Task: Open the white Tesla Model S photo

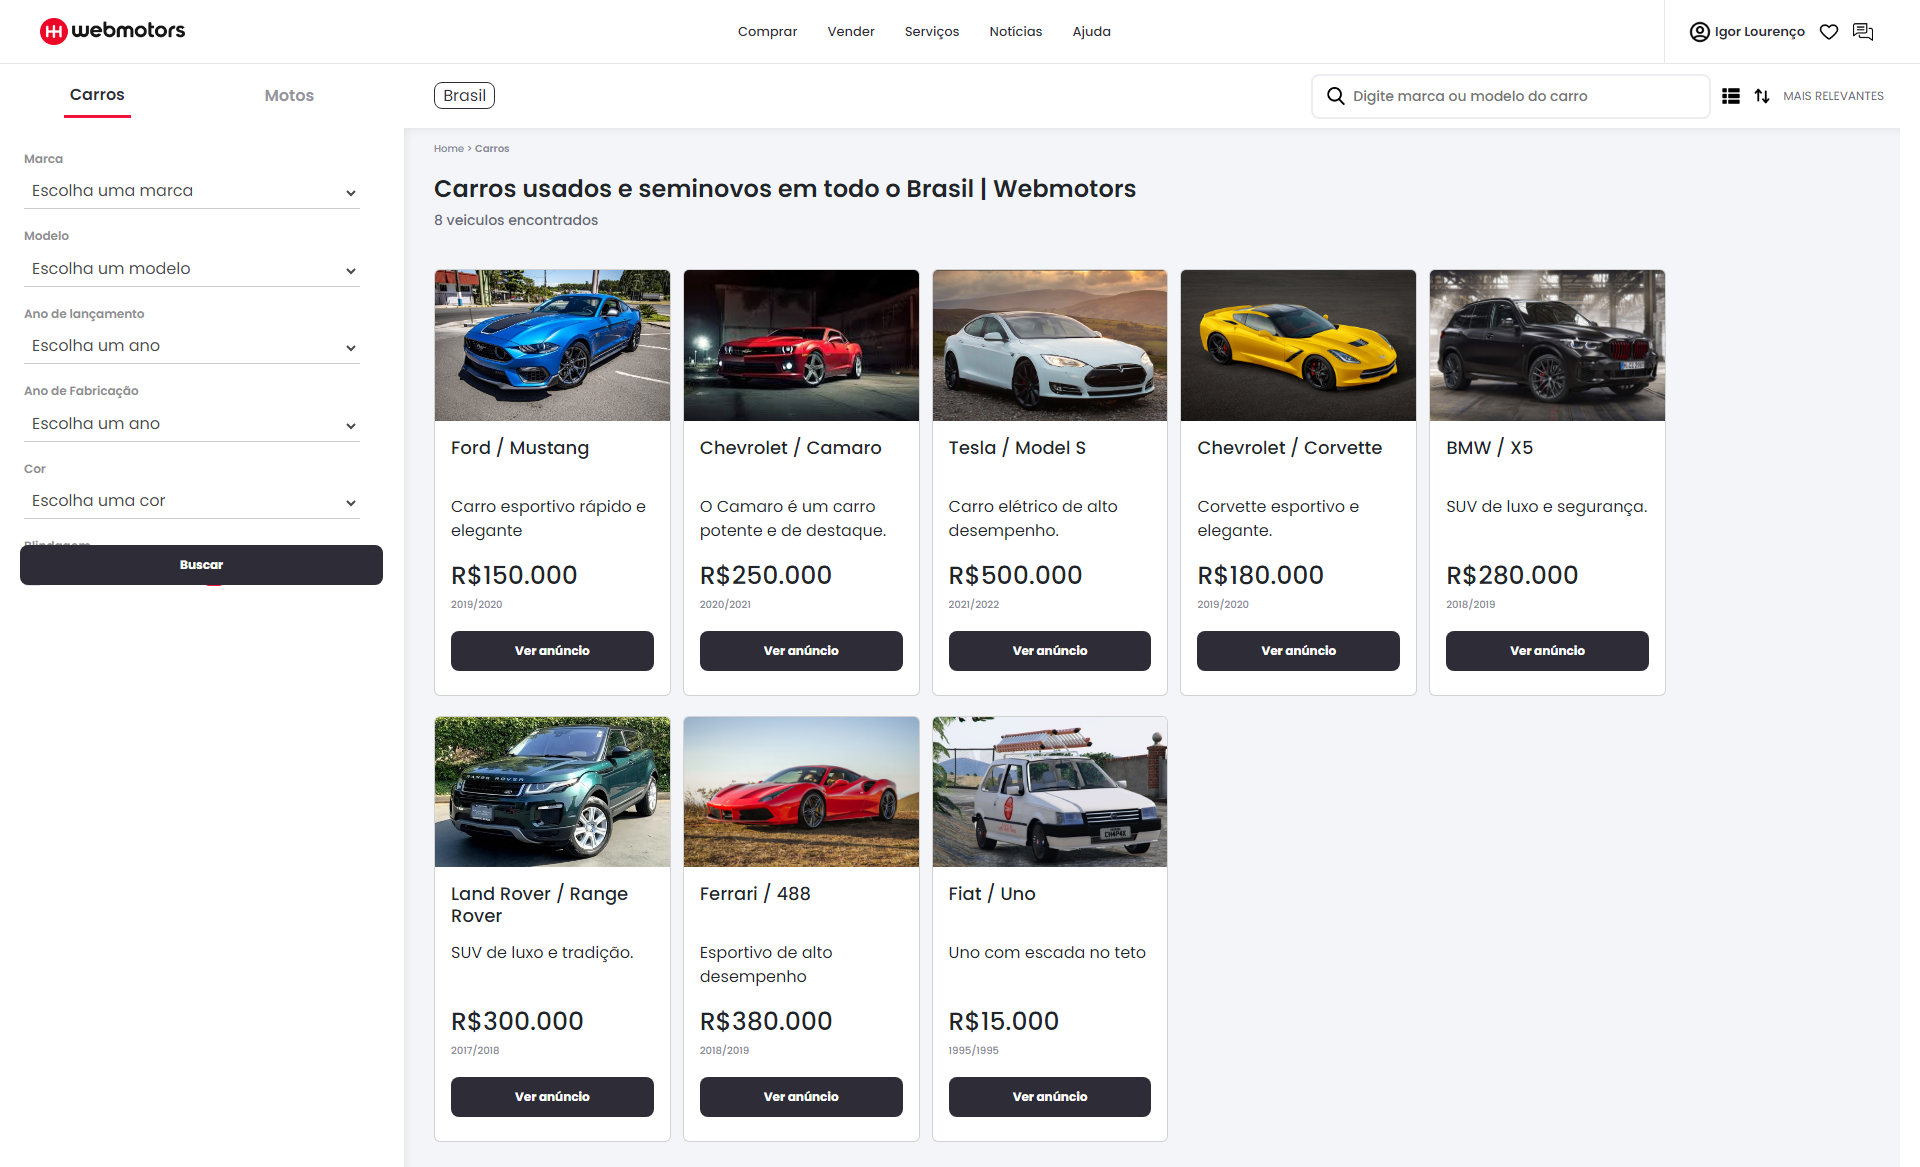Action: click(1049, 345)
